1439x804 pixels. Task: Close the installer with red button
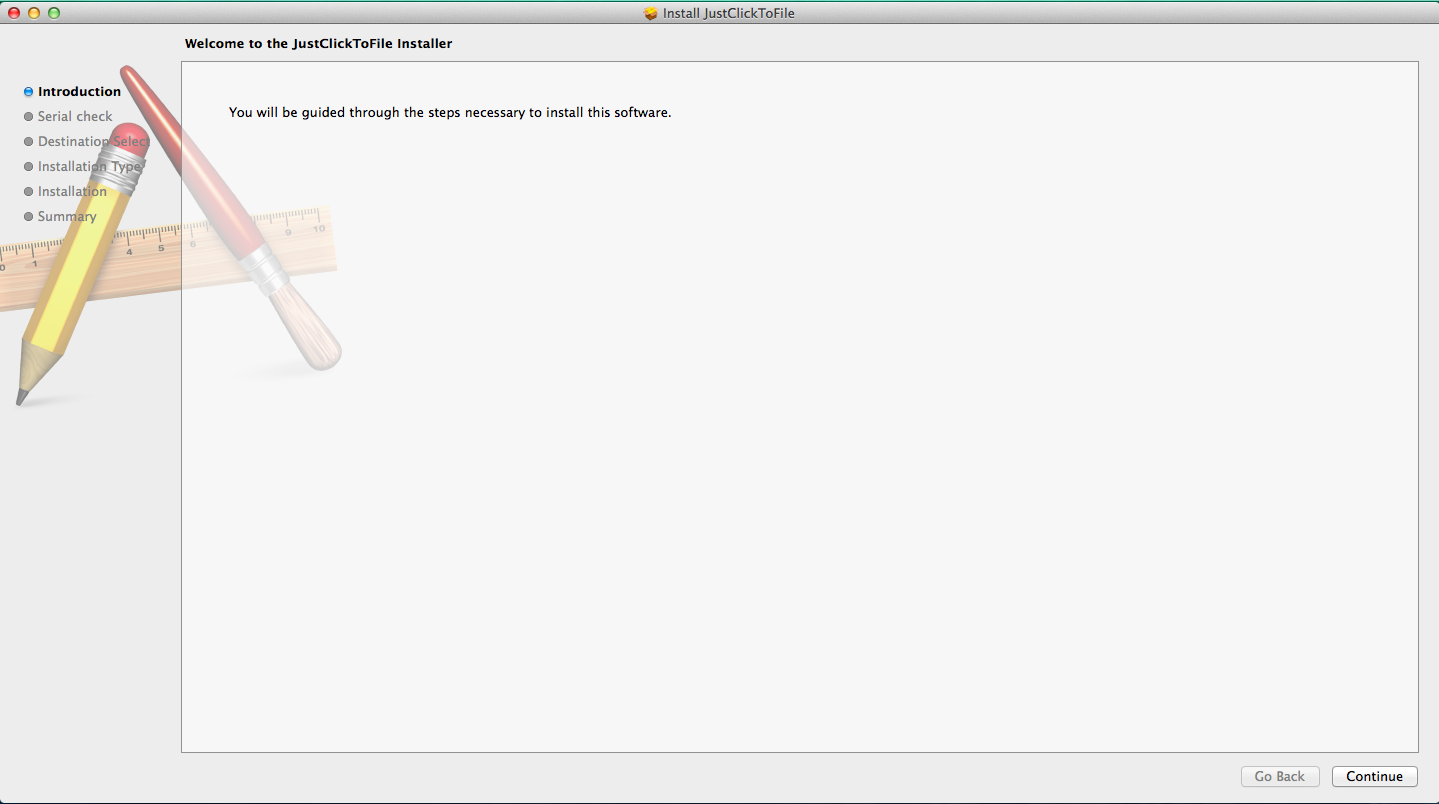(14, 13)
